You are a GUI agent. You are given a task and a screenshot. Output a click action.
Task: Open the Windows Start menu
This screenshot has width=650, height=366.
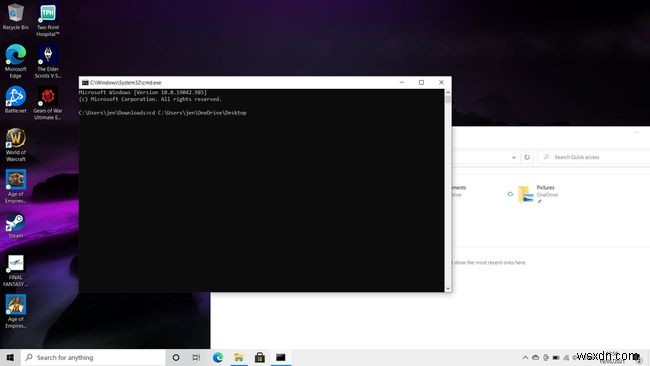(10, 357)
